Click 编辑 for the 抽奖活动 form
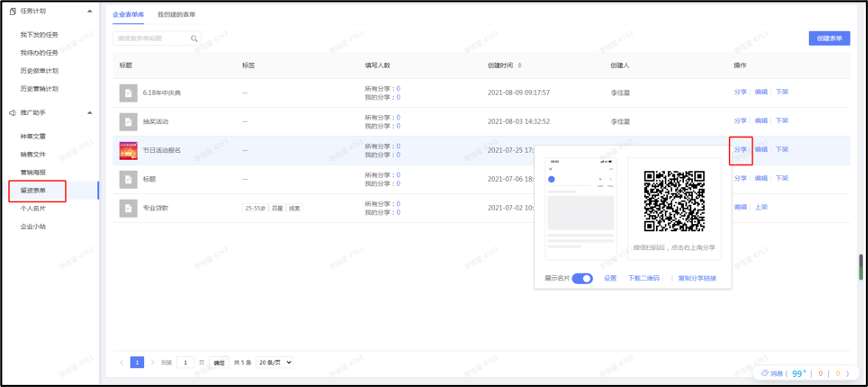Image resolution: width=868 pixels, height=387 pixels. click(761, 121)
